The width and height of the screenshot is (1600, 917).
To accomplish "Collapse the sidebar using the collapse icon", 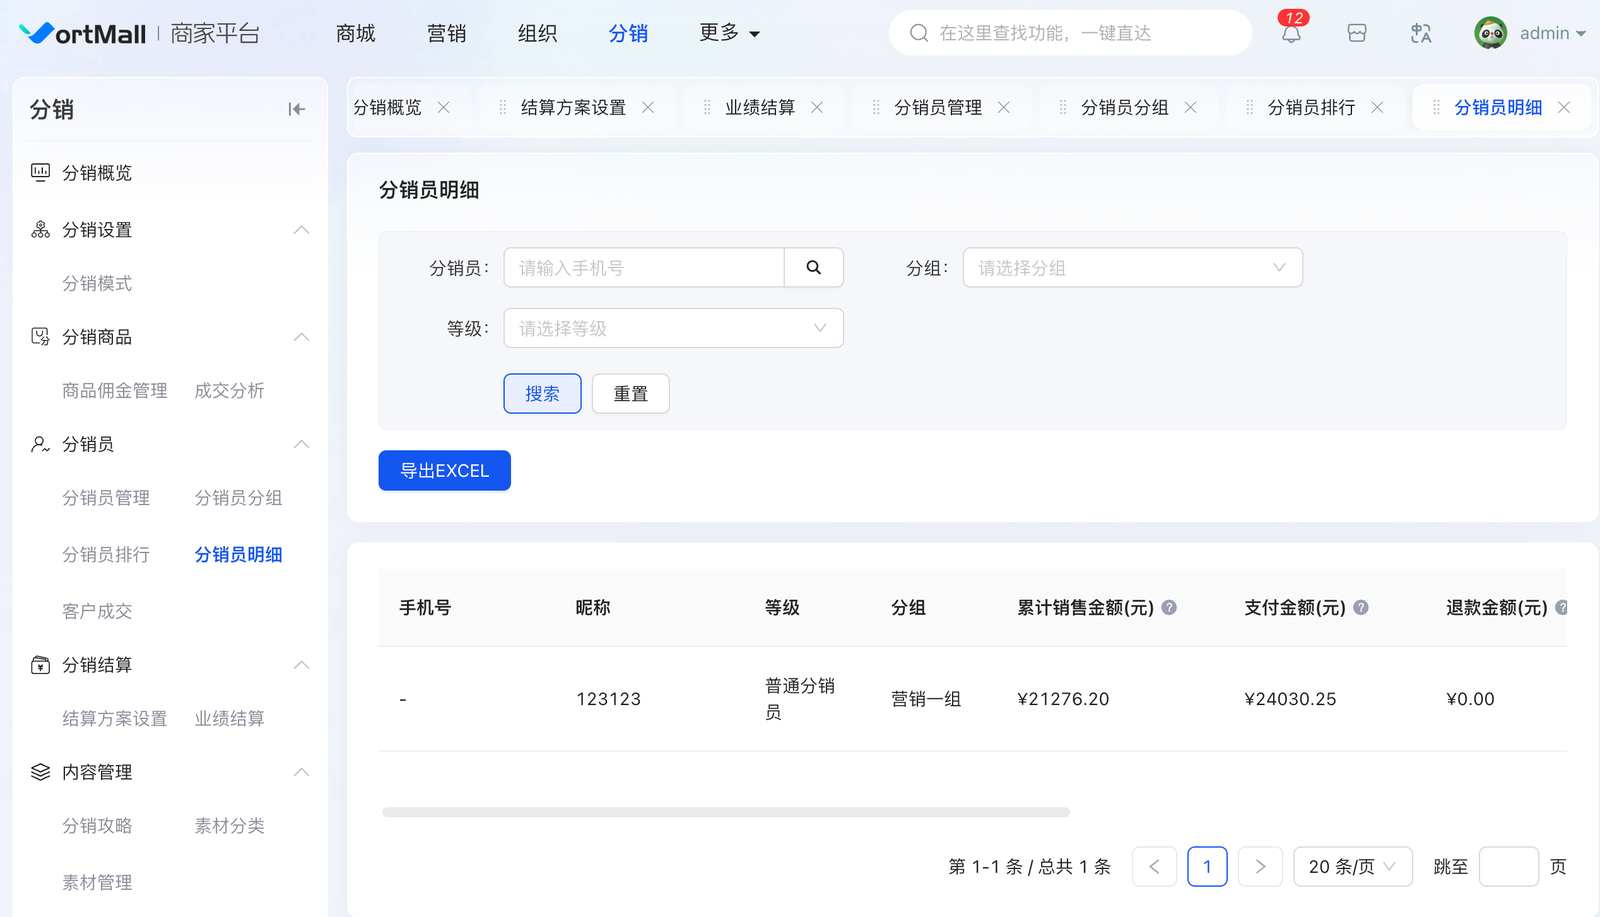I will 297,109.
